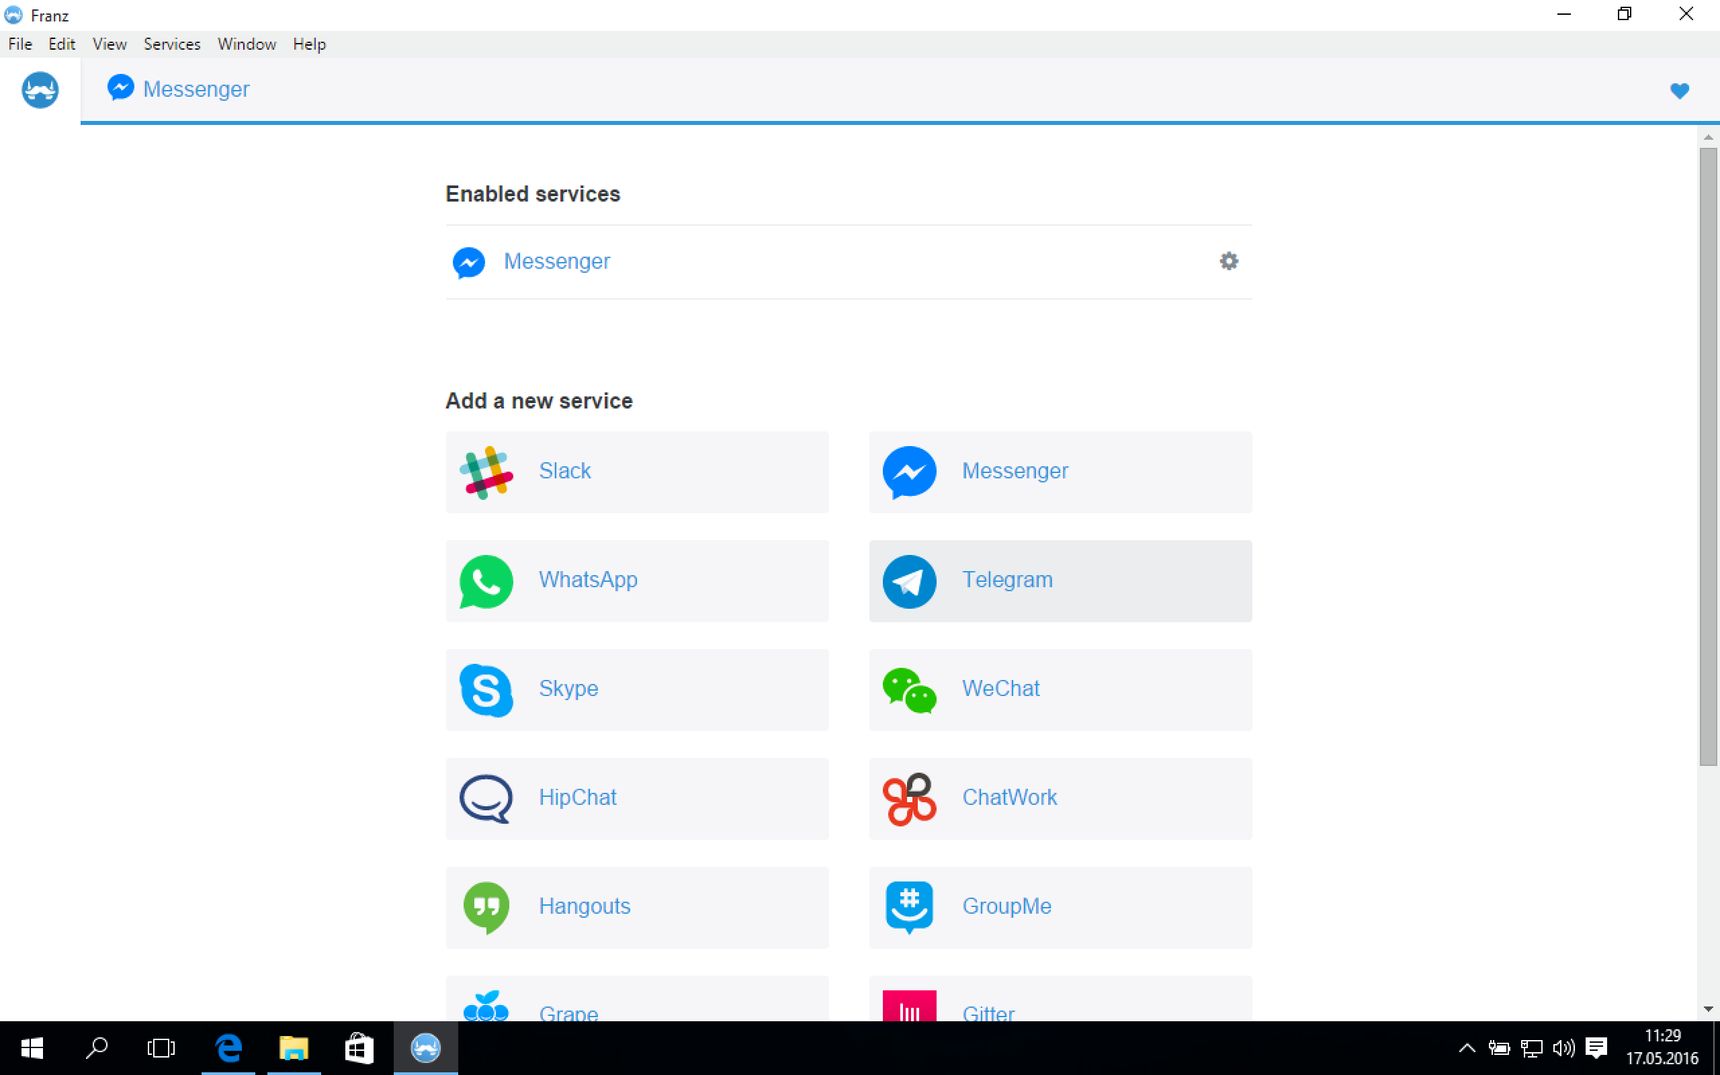Screen dimensions: 1720x1075
Task: Show hidden tray icons chevron
Action: coord(1467,1048)
